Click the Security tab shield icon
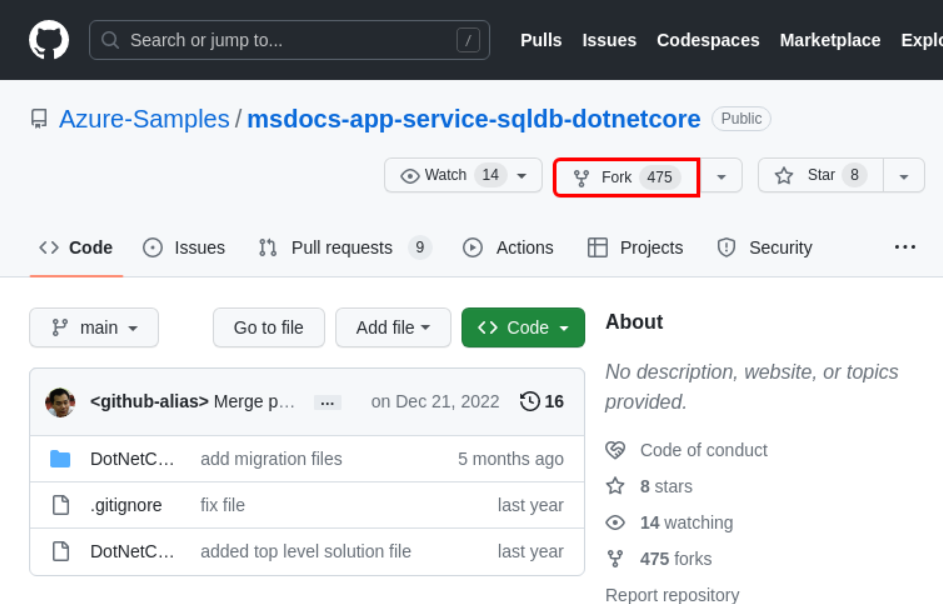Viewport: 943px width, 604px height. pos(726,247)
